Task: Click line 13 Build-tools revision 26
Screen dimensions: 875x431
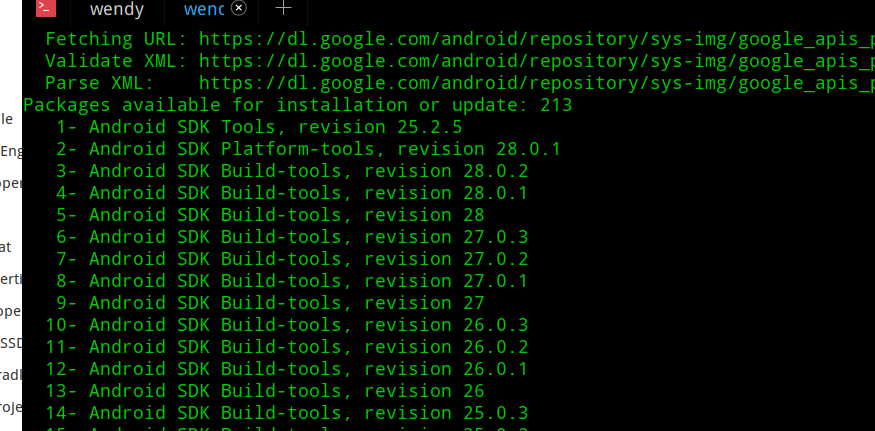Action: [265, 391]
